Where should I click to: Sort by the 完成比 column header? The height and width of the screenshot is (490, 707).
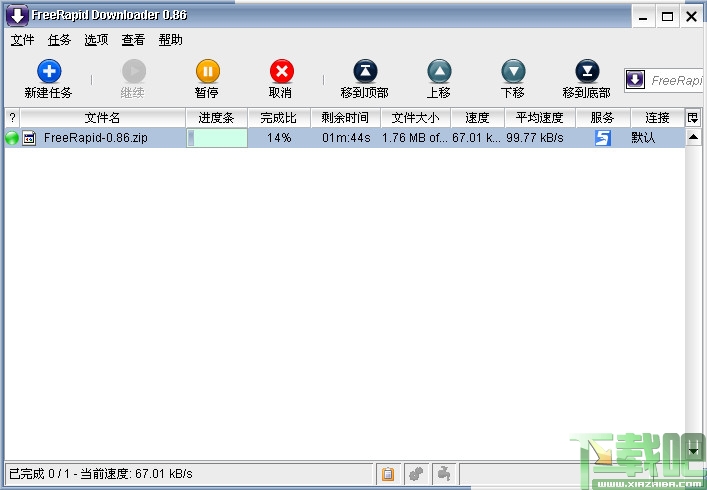click(x=279, y=118)
